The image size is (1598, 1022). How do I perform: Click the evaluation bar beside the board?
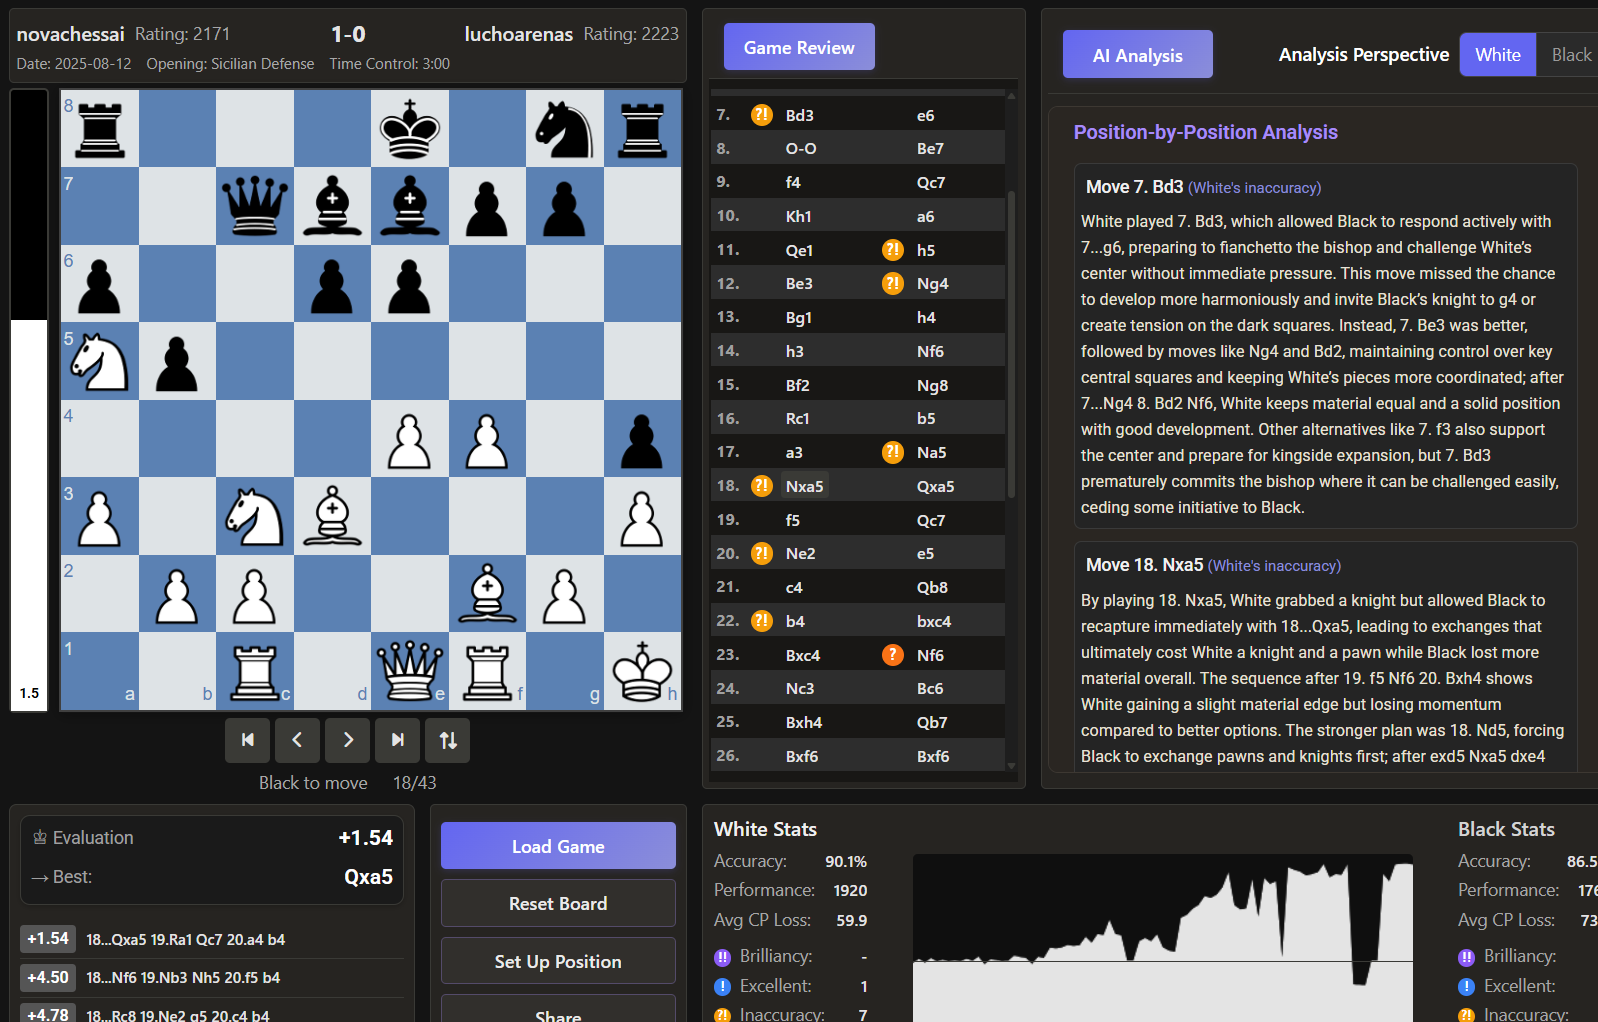pyautogui.click(x=29, y=400)
